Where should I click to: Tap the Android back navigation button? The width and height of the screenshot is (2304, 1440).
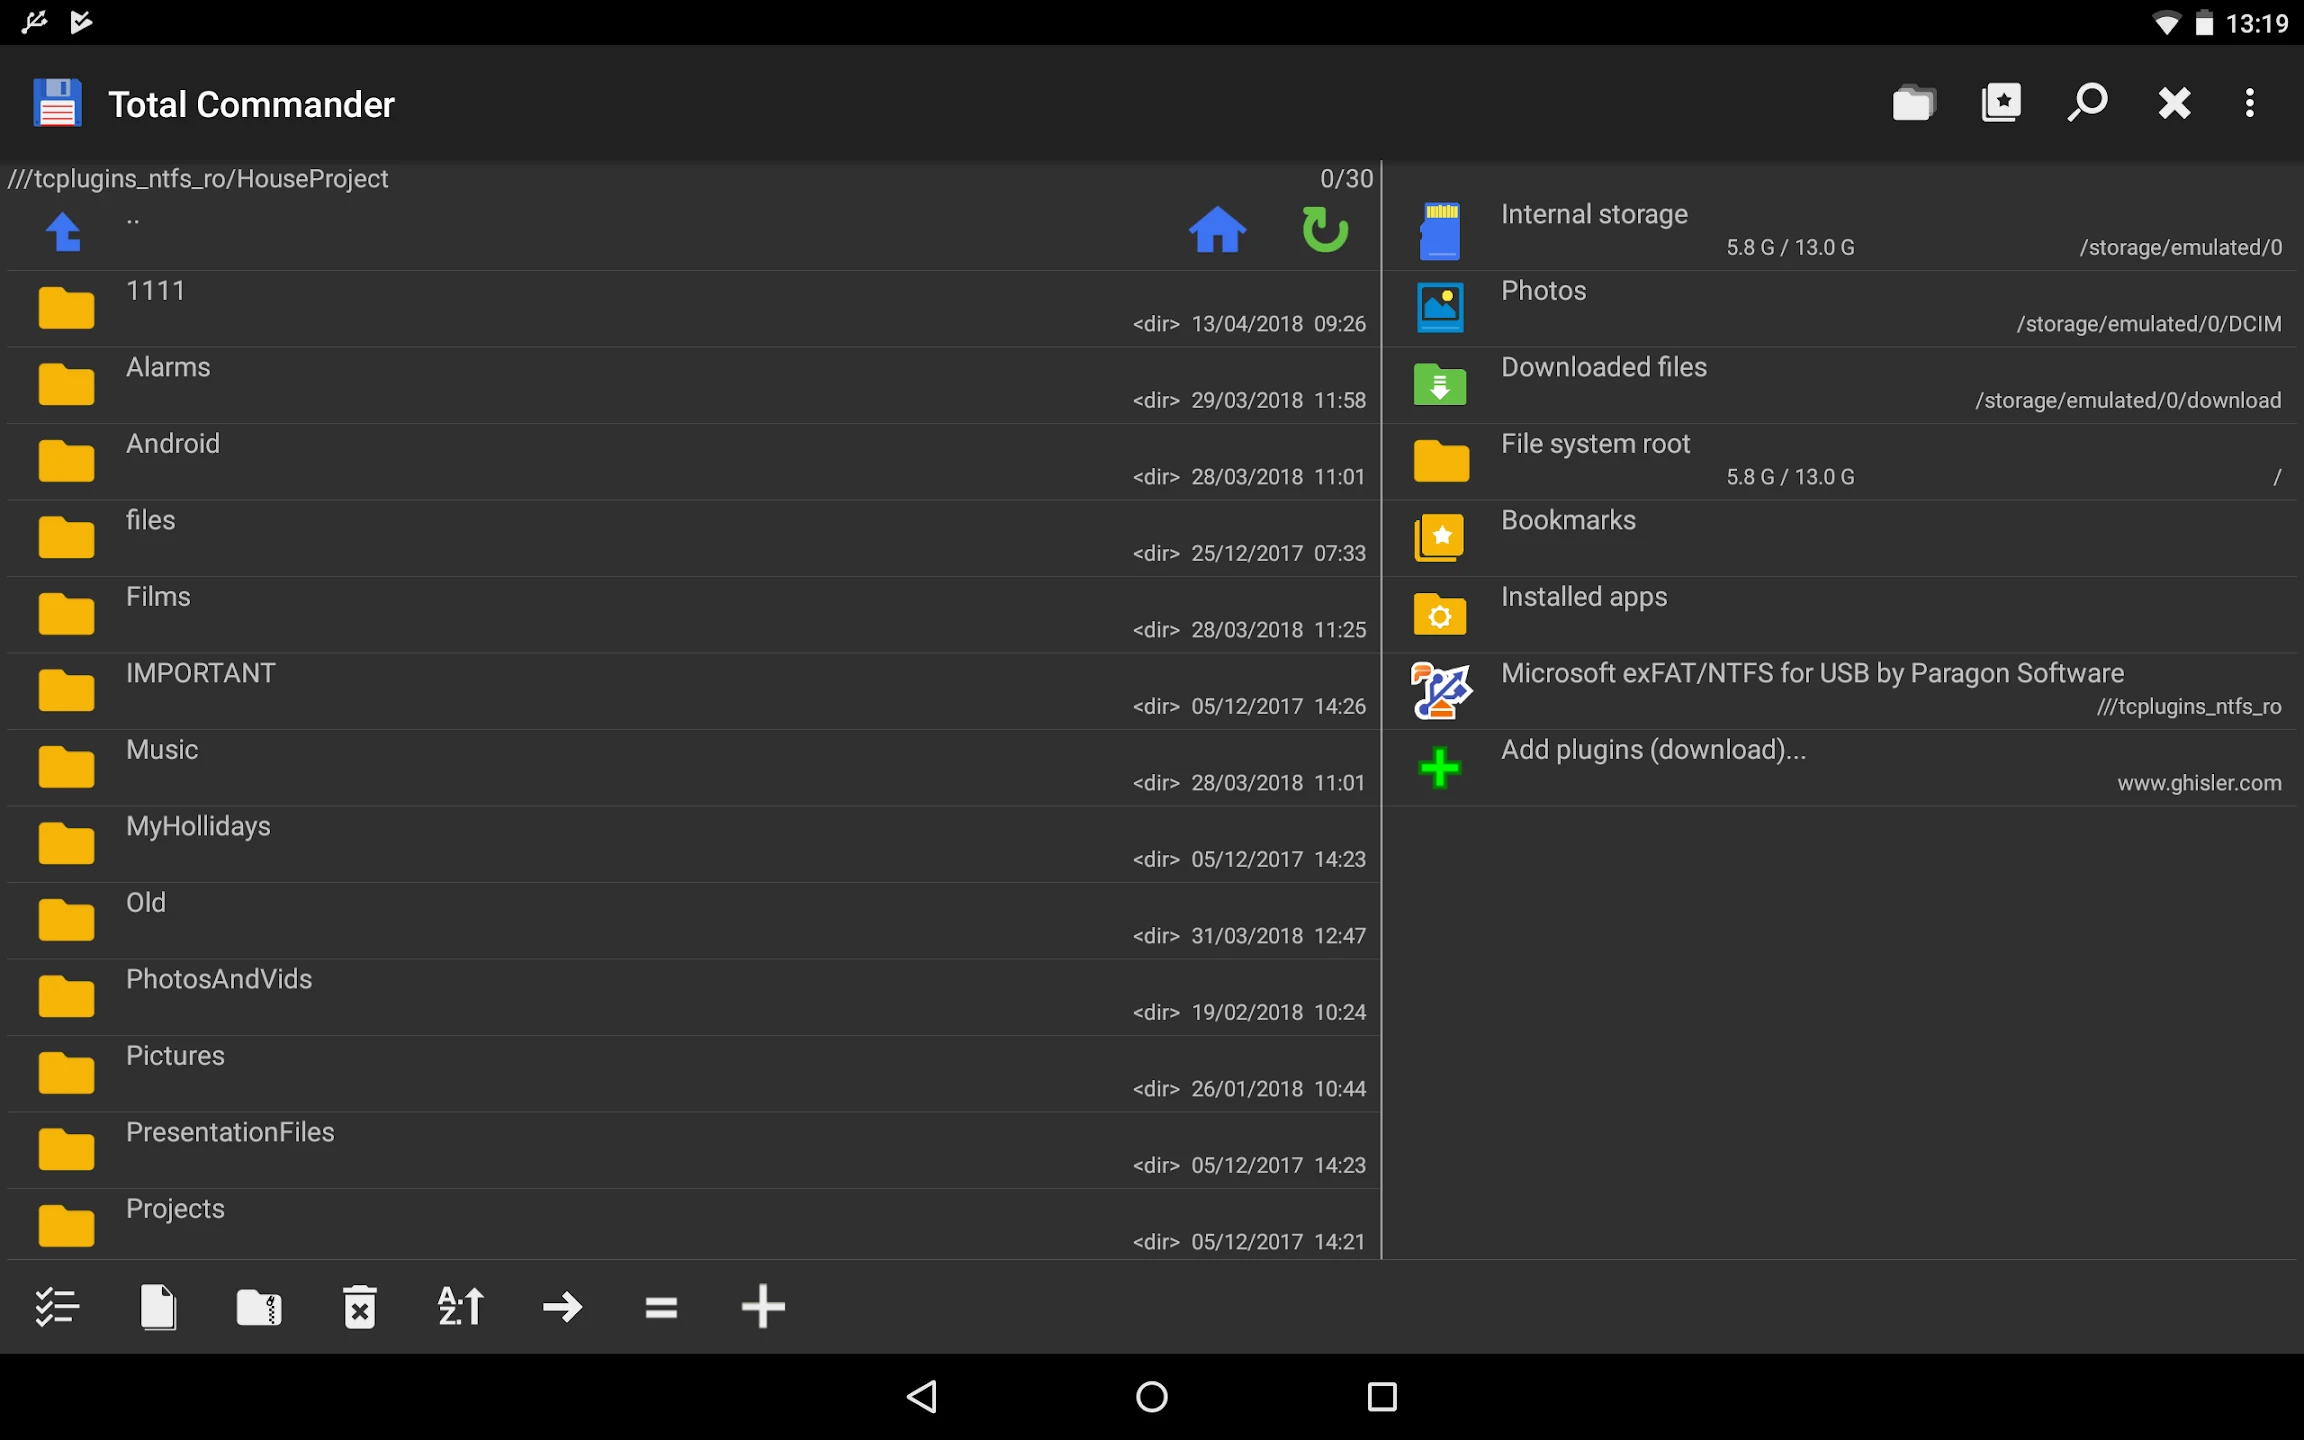(x=922, y=1397)
